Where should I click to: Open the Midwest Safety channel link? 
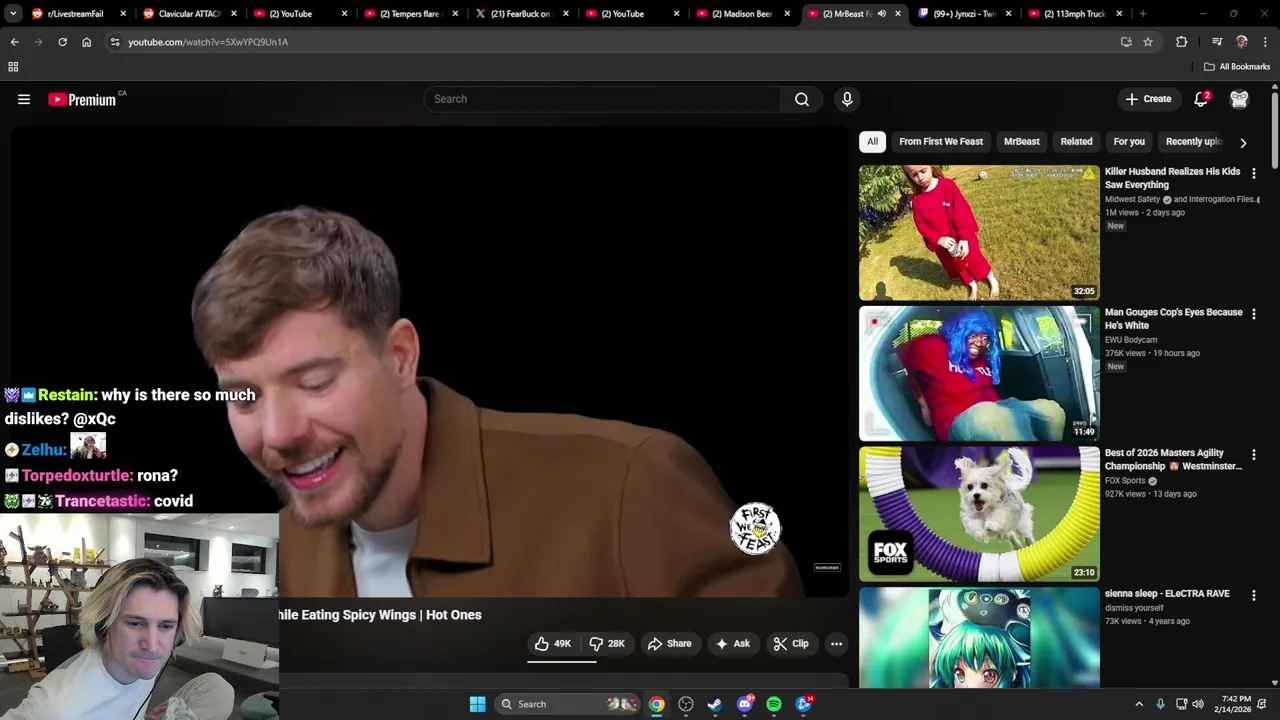pyautogui.click(x=1132, y=200)
